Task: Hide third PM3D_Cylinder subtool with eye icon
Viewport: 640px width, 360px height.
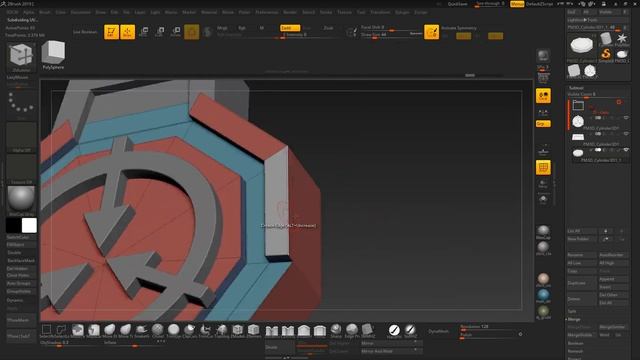Action: tap(626, 150)
